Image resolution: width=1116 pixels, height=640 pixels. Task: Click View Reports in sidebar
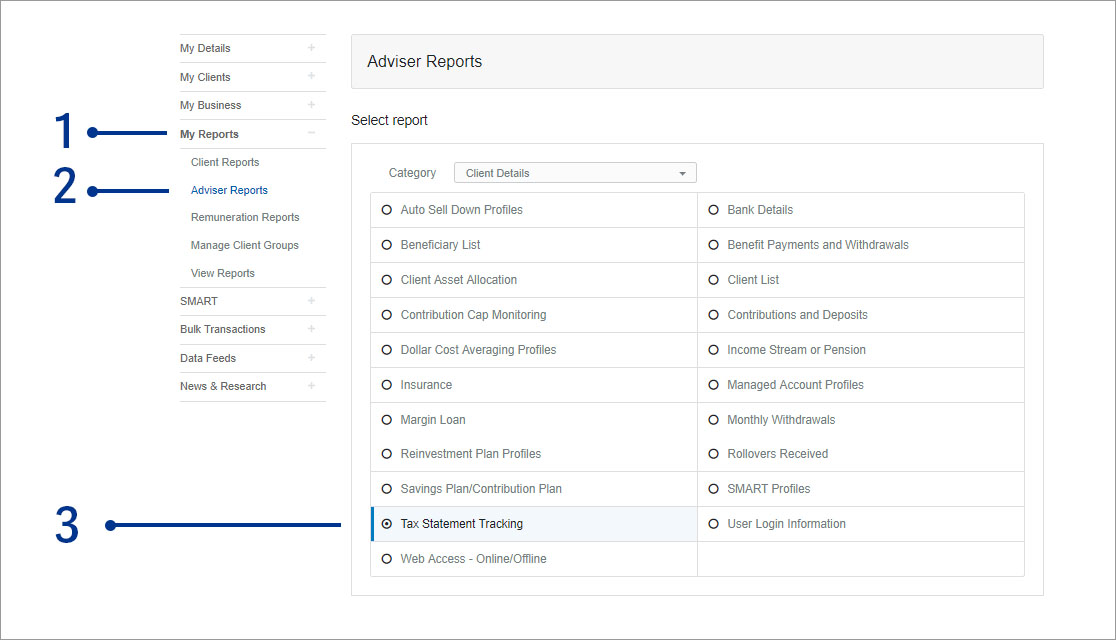click(x=223, y=273)
